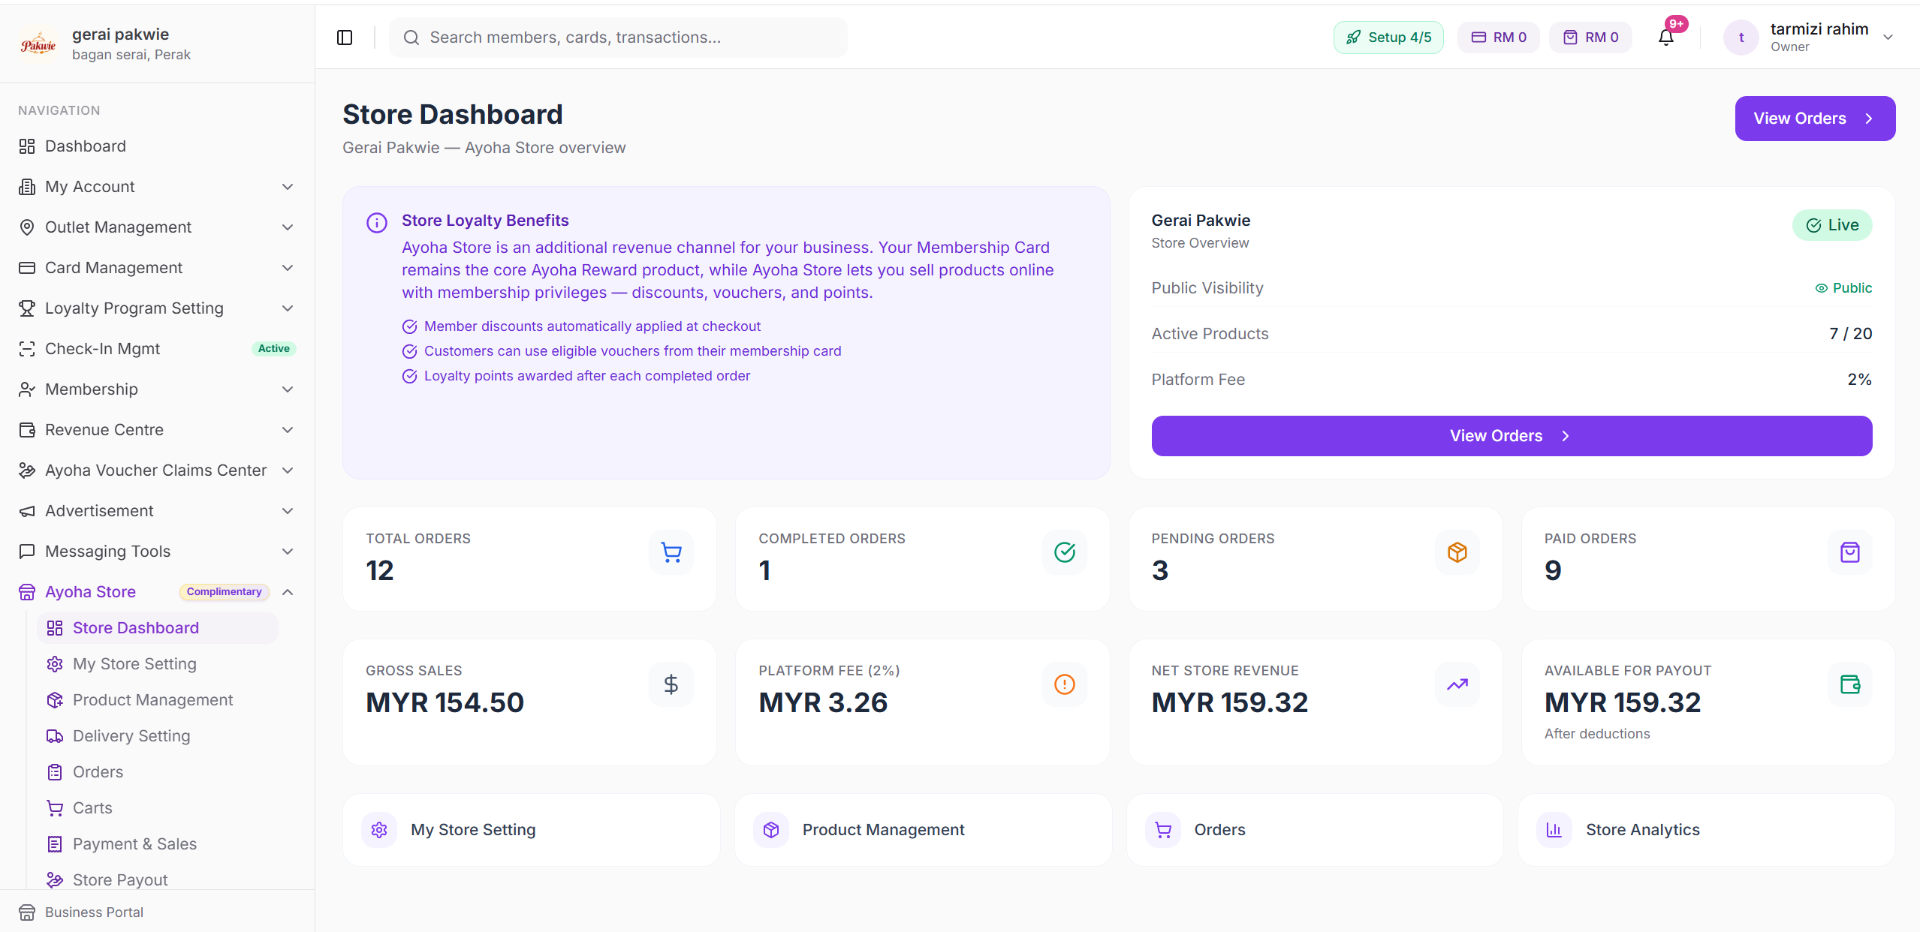1920x932 pixels.
Task: Click the Public visibility value
Action: 1843,288
